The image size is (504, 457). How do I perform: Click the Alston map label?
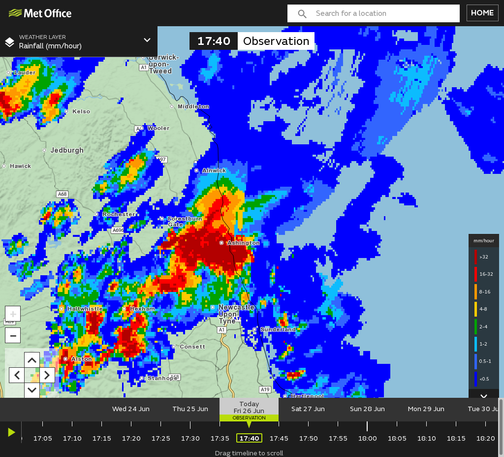(x=81, y=359)
